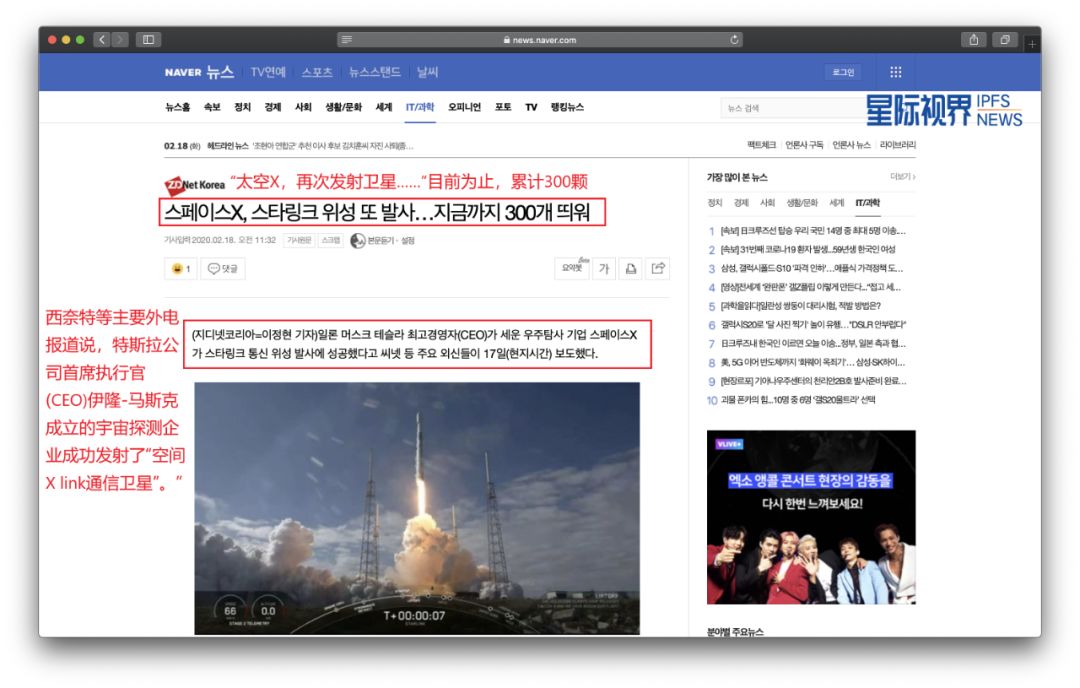The width and height of the screenshot is (1080, 688).
Task: Click the VLIVE concert banner ad
Action: pos(811,517)
